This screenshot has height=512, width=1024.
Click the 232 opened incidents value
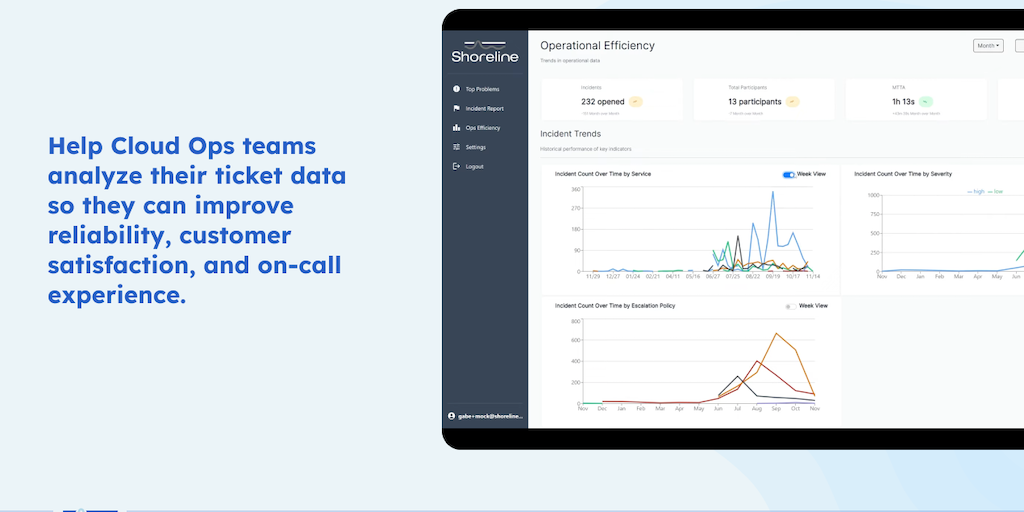(603, 102)
